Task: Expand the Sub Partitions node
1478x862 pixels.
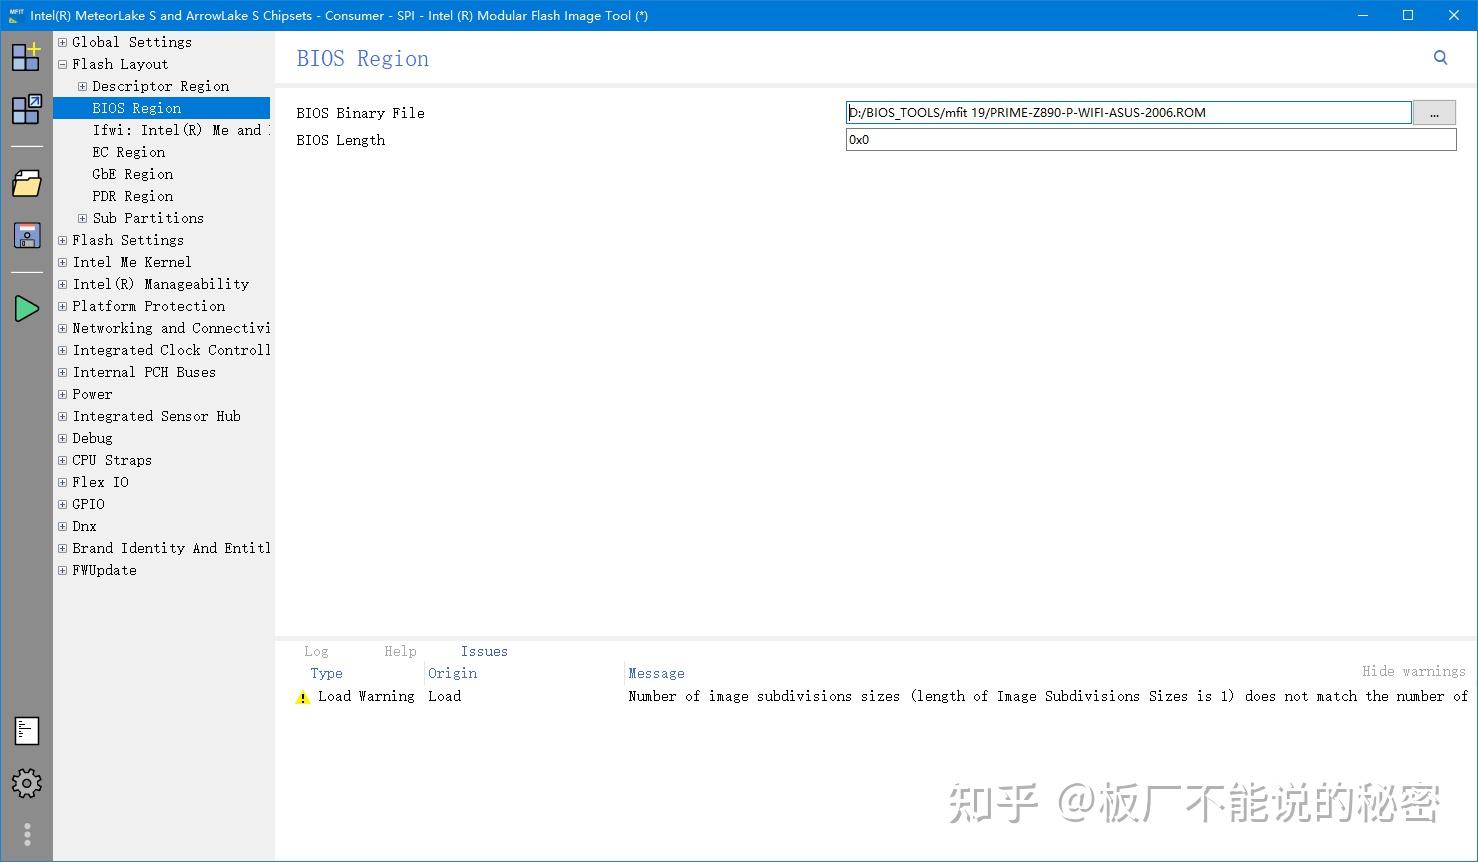Action: point(83,218)
